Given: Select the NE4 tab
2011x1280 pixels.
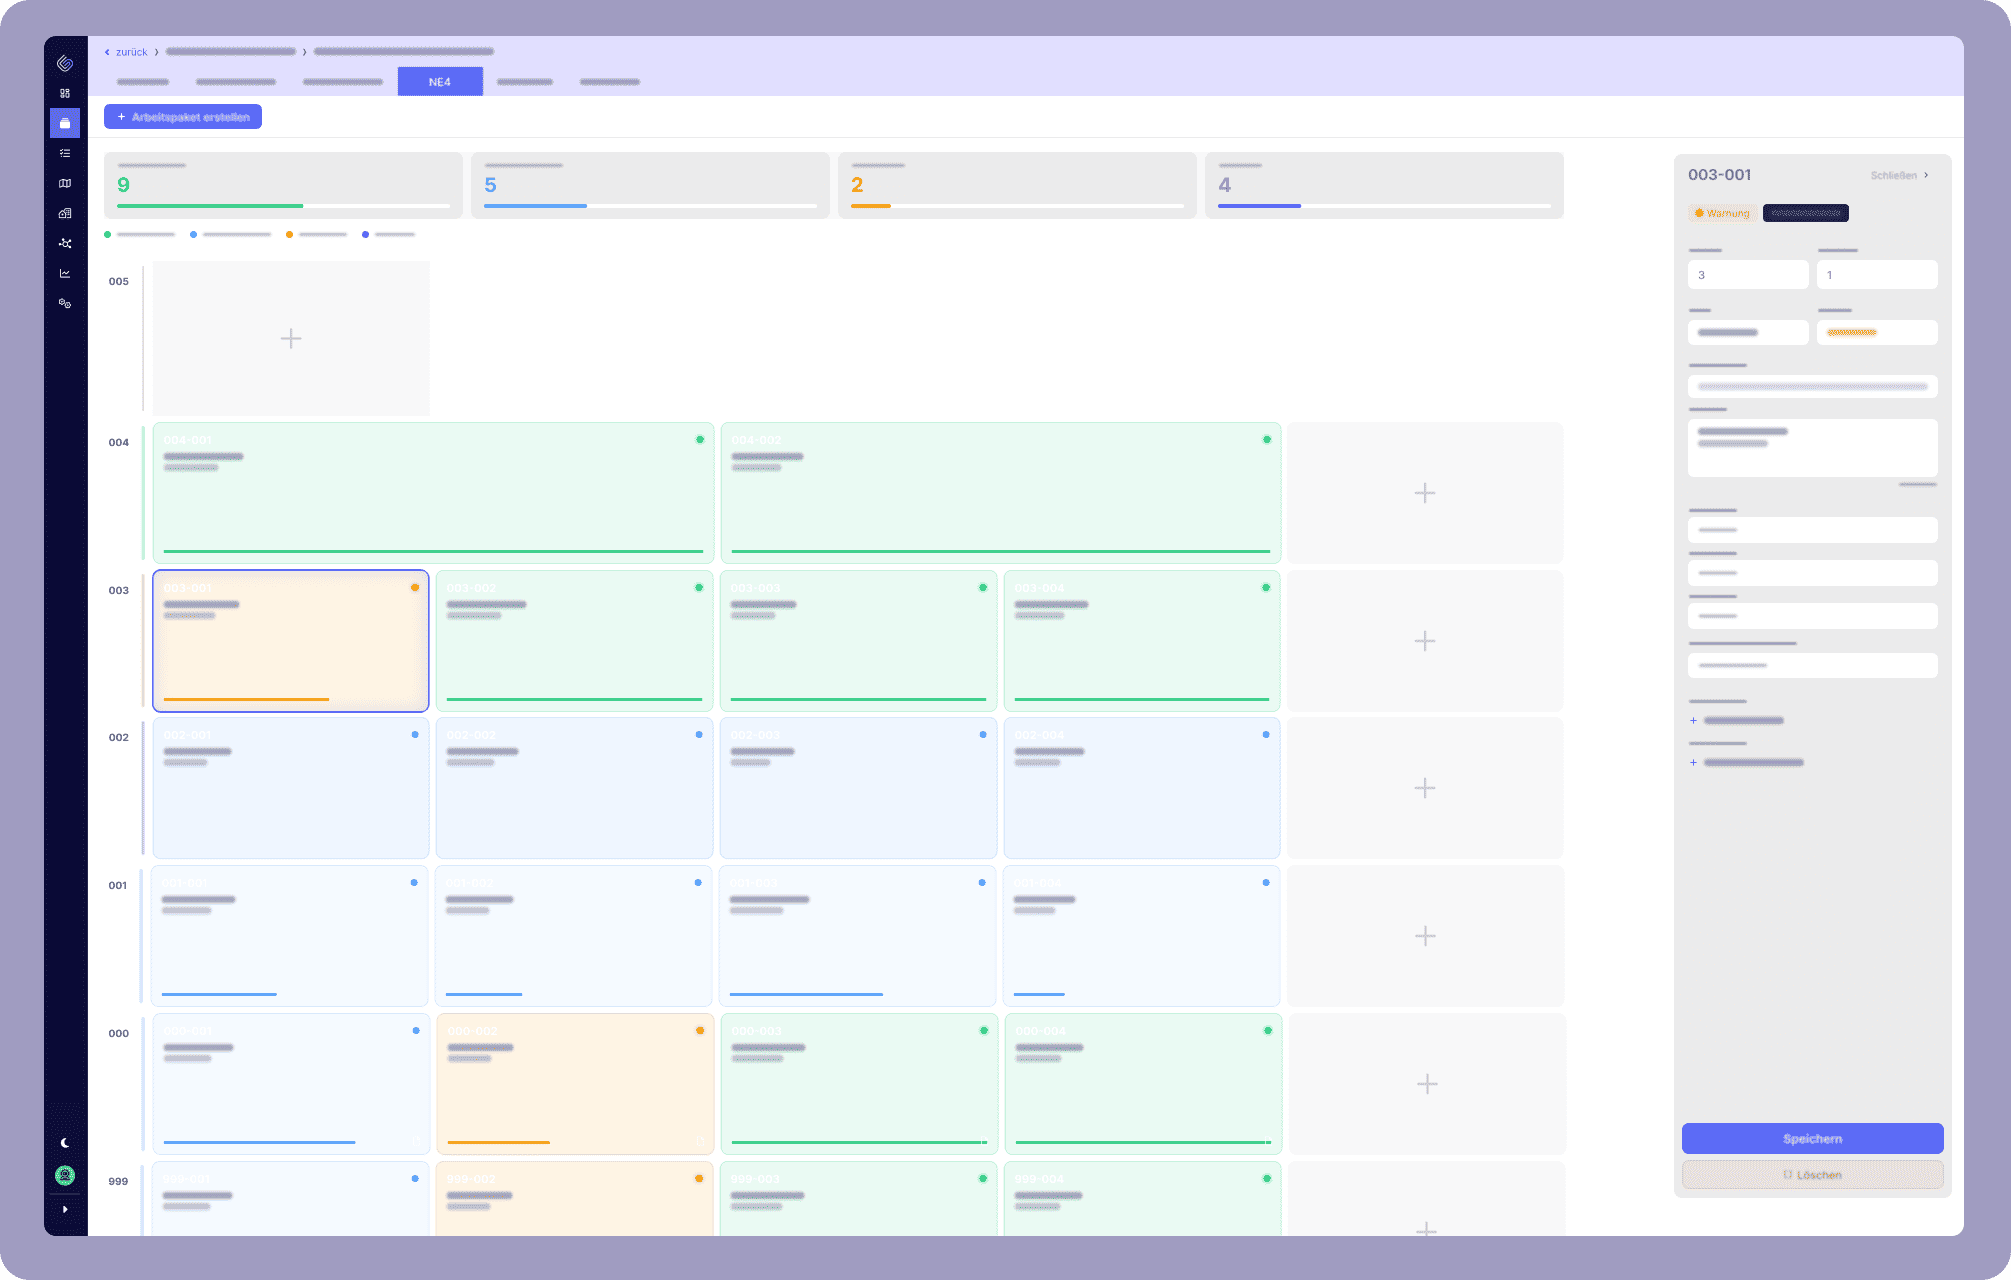Looking at the screenshot, I should click(x=440, y=82).
